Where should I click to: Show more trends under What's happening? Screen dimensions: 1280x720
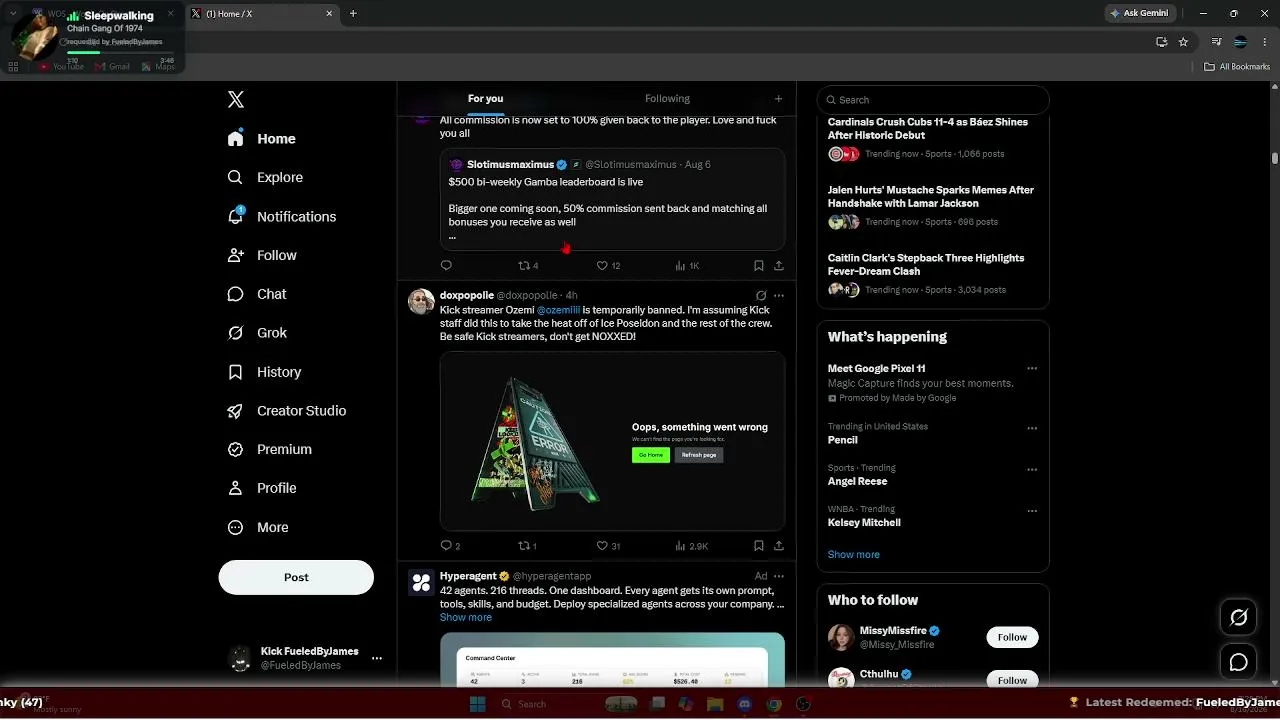tap(853, 555)
